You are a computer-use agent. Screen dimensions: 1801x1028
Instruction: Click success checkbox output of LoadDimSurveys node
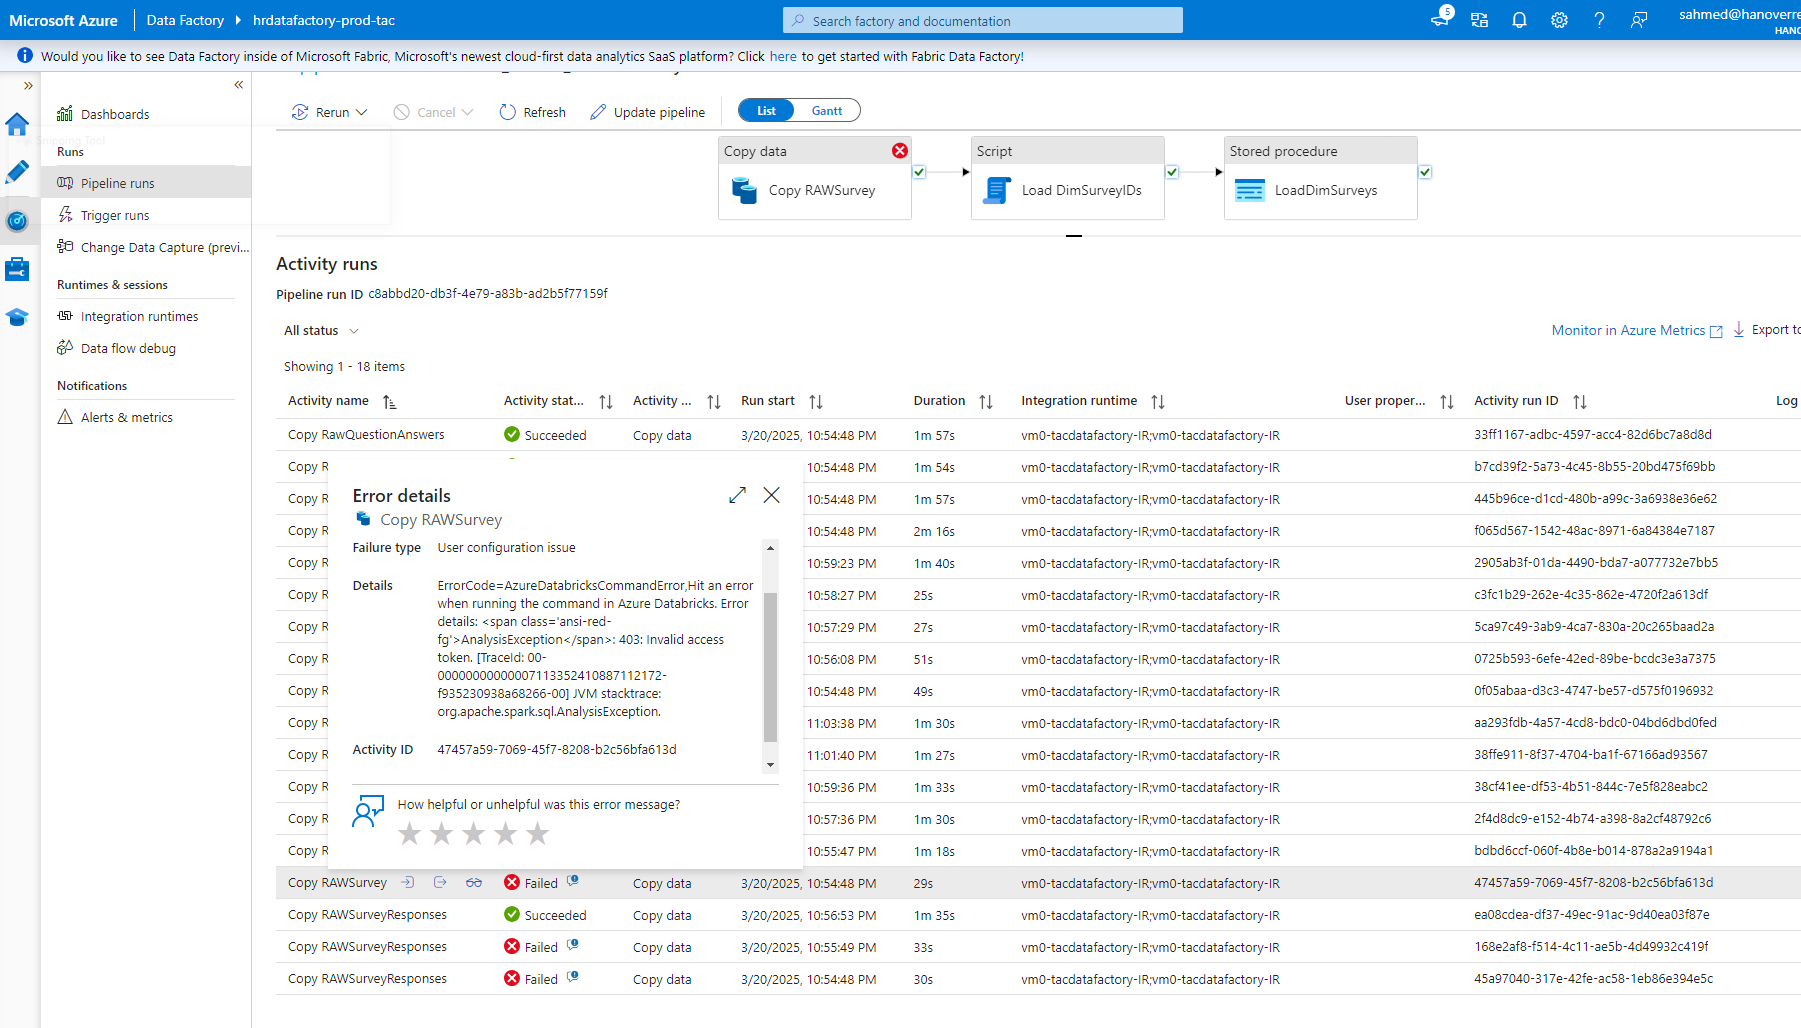tap(1425, 172)
